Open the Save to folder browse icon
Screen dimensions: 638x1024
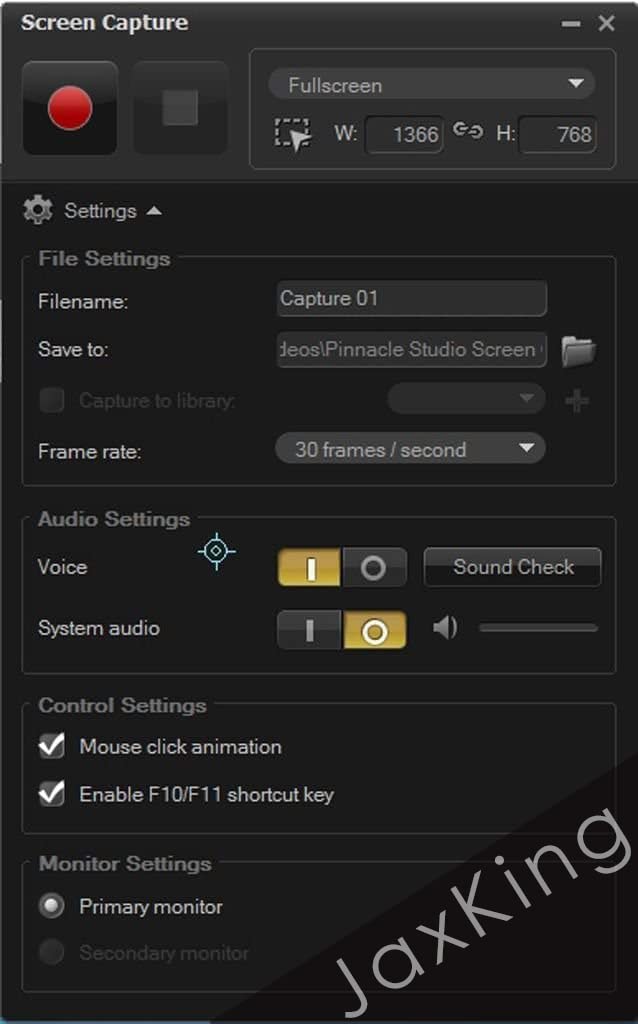click(x=578, y=350)
